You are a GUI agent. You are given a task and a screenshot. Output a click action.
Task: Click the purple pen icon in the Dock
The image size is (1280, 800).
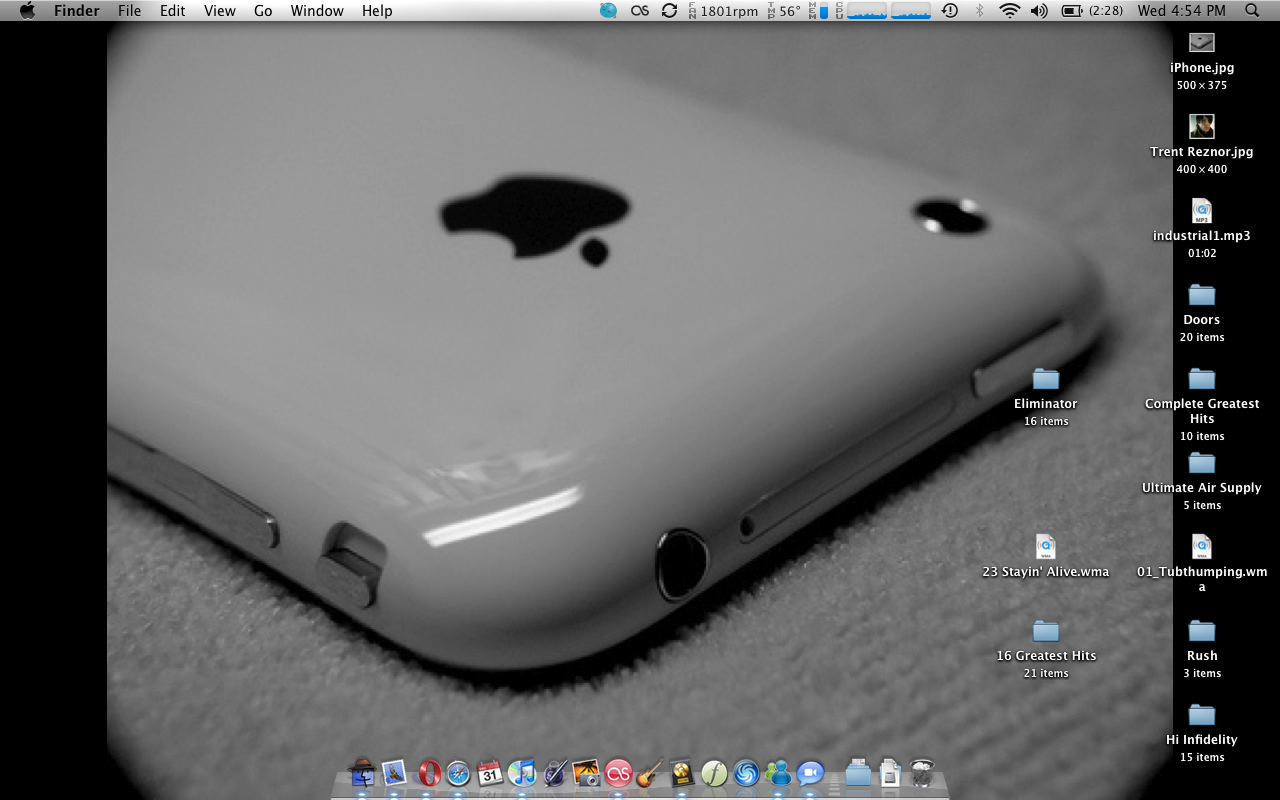point(554,773)
